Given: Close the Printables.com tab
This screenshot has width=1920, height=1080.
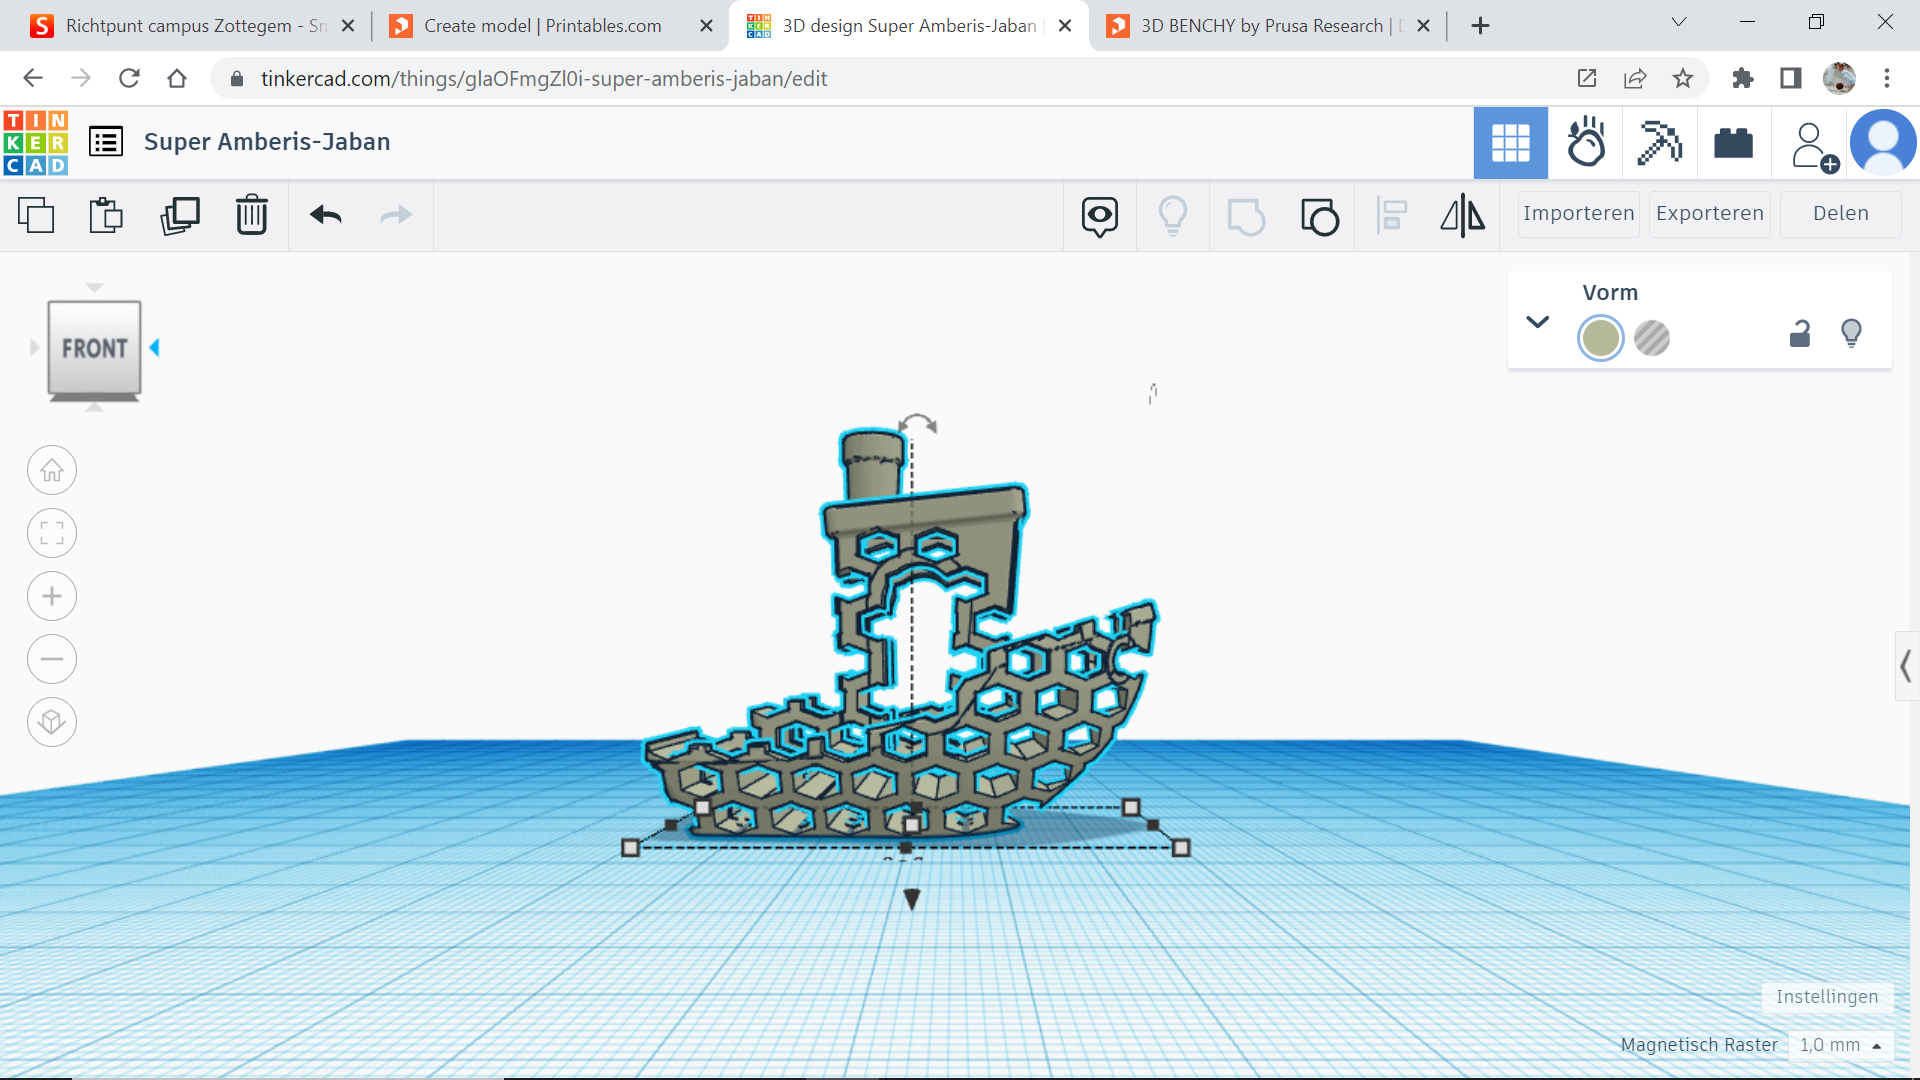Looking at the screenshot, I should point(706,26).
